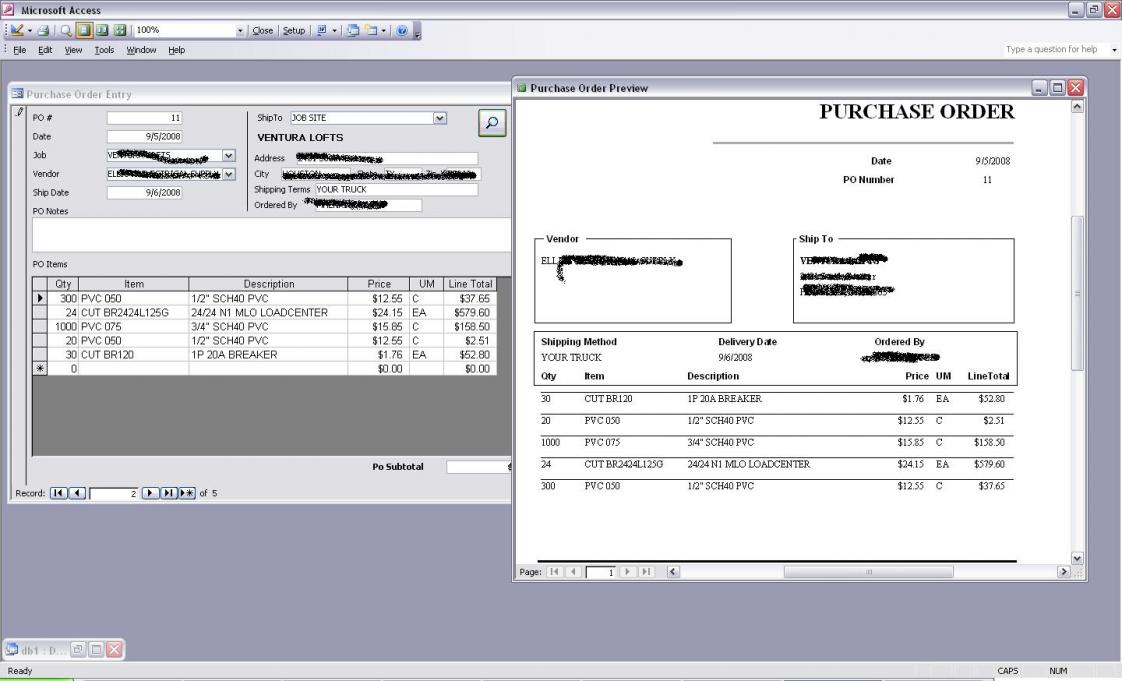Click the Setup toolbar button
1122x681 pixels.
tap(293, 30)
